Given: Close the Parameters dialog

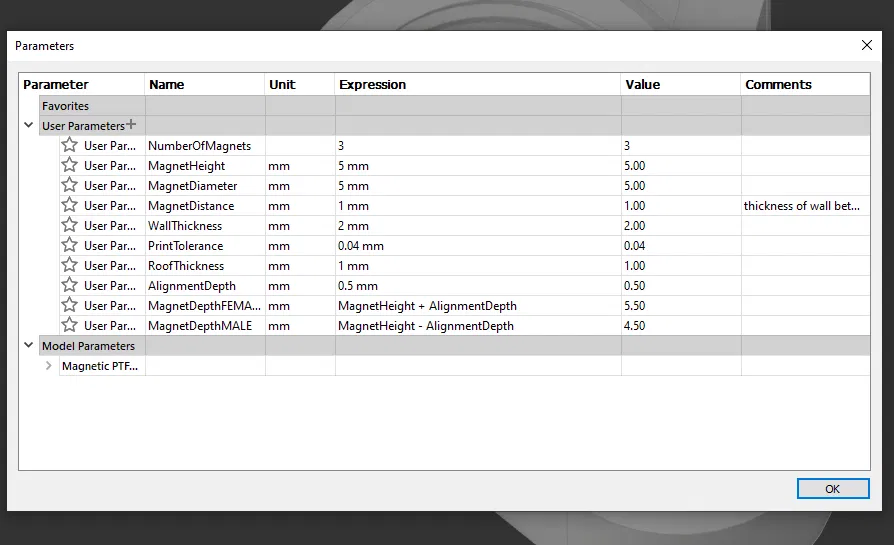Looking at the screenshot, I should tap(867, 45).
